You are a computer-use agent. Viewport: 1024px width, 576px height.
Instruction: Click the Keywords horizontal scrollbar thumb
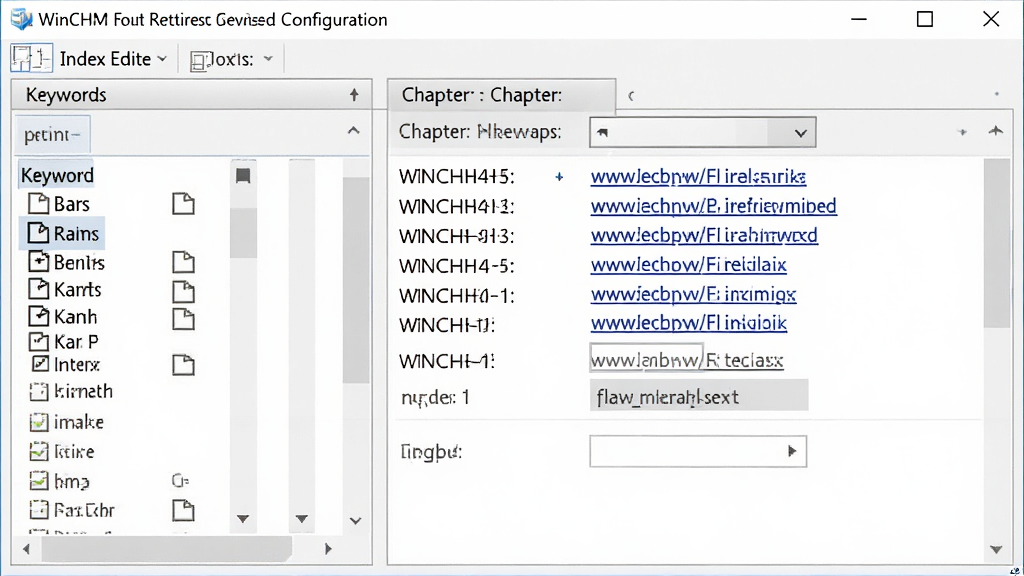click(x=167, y=549)
